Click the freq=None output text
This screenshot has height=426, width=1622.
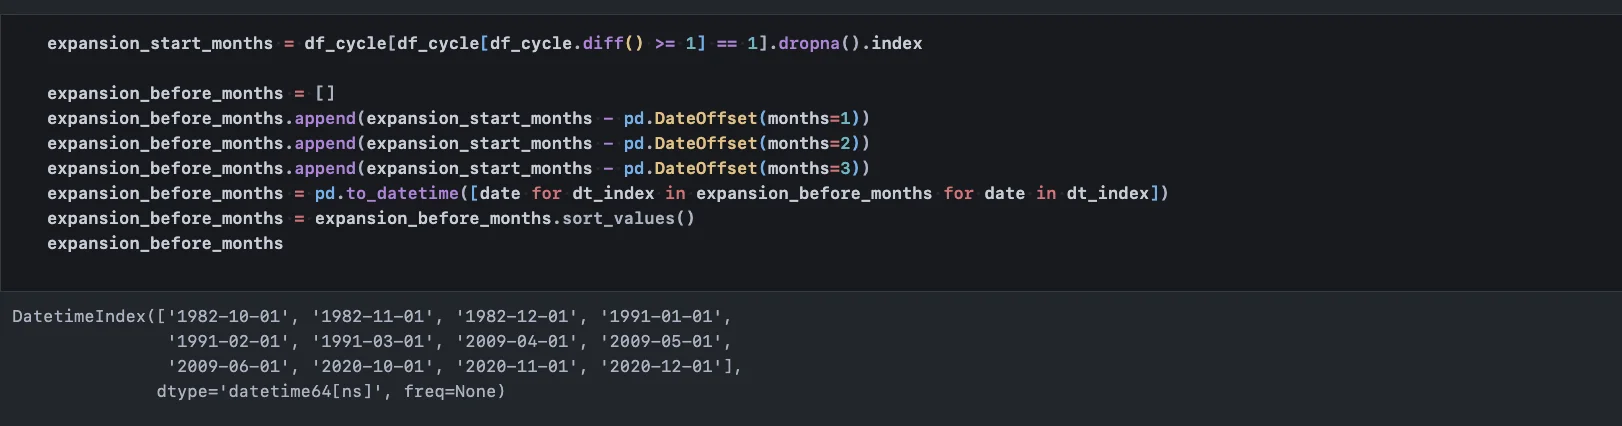454,391
